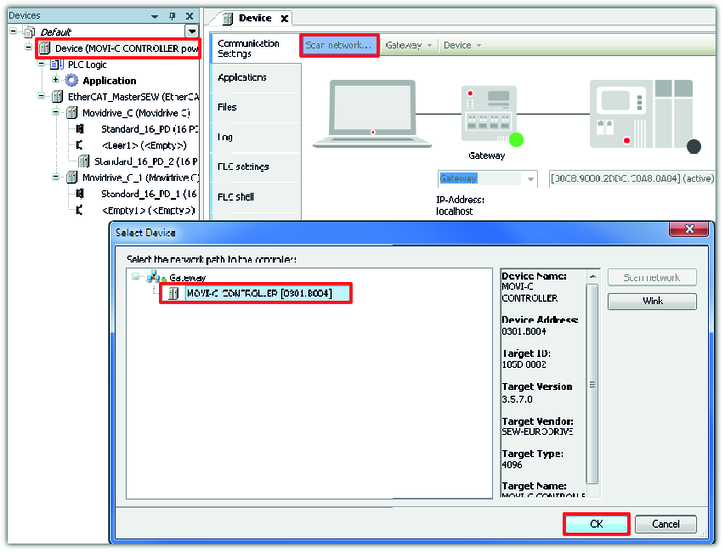Click the device info panel scrollbar

pos(593,385)
